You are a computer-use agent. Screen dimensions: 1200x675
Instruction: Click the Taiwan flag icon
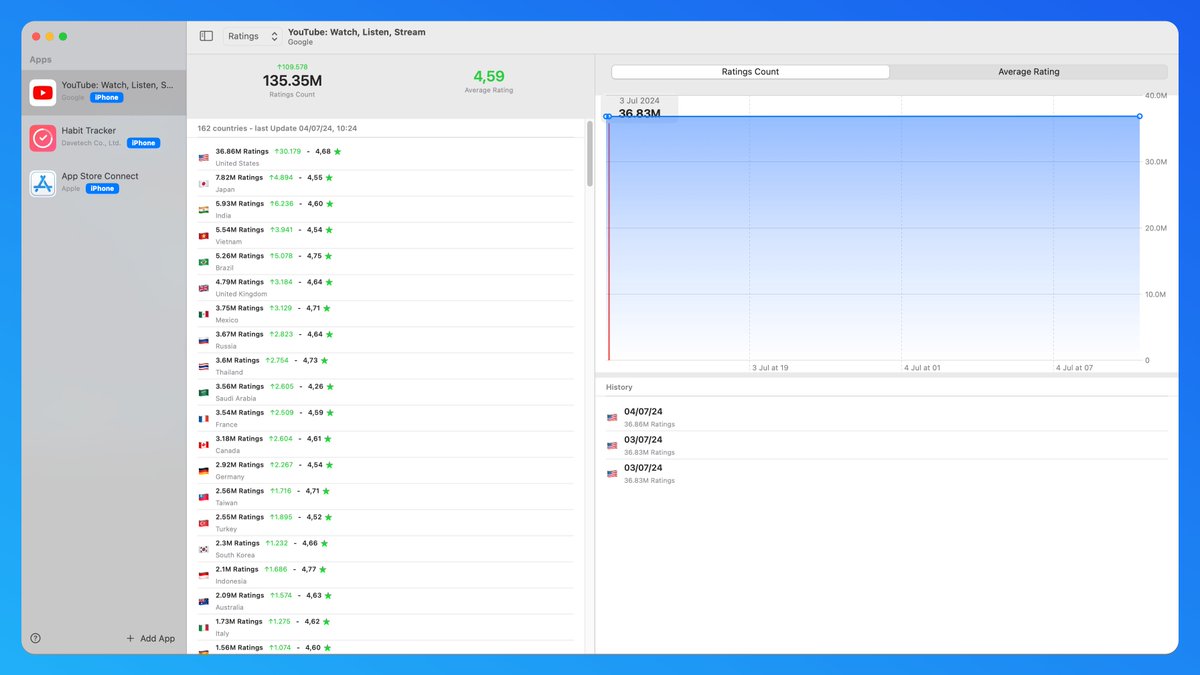click(203, 496)
